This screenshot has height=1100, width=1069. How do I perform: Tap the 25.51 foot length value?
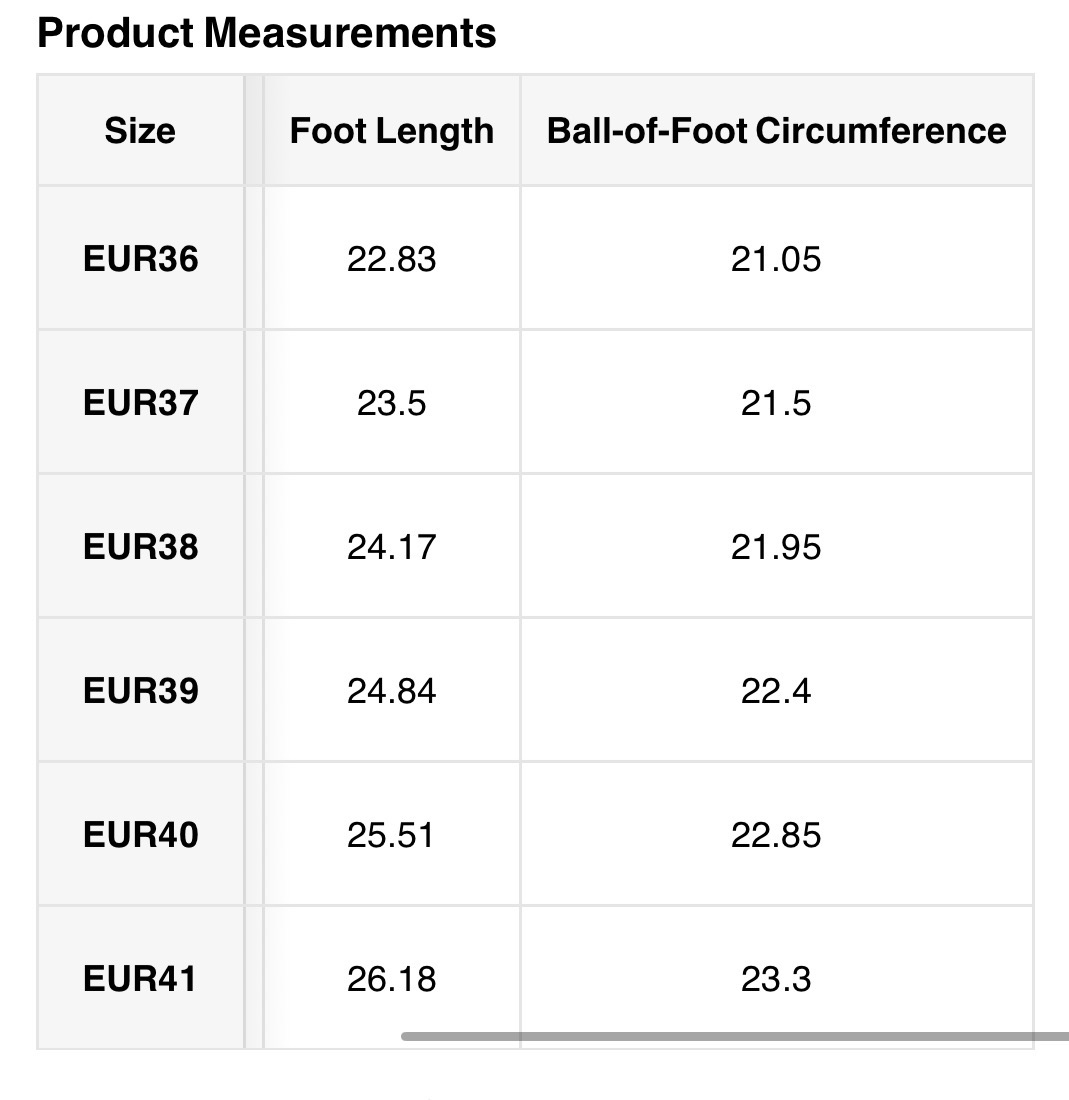(x=391, y=836)
